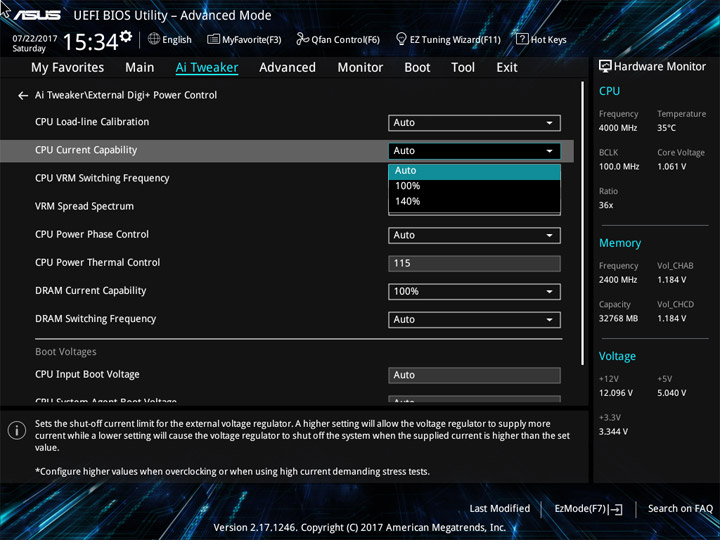Click memory capacity value 32768 MB

click(x=618, y=318)
